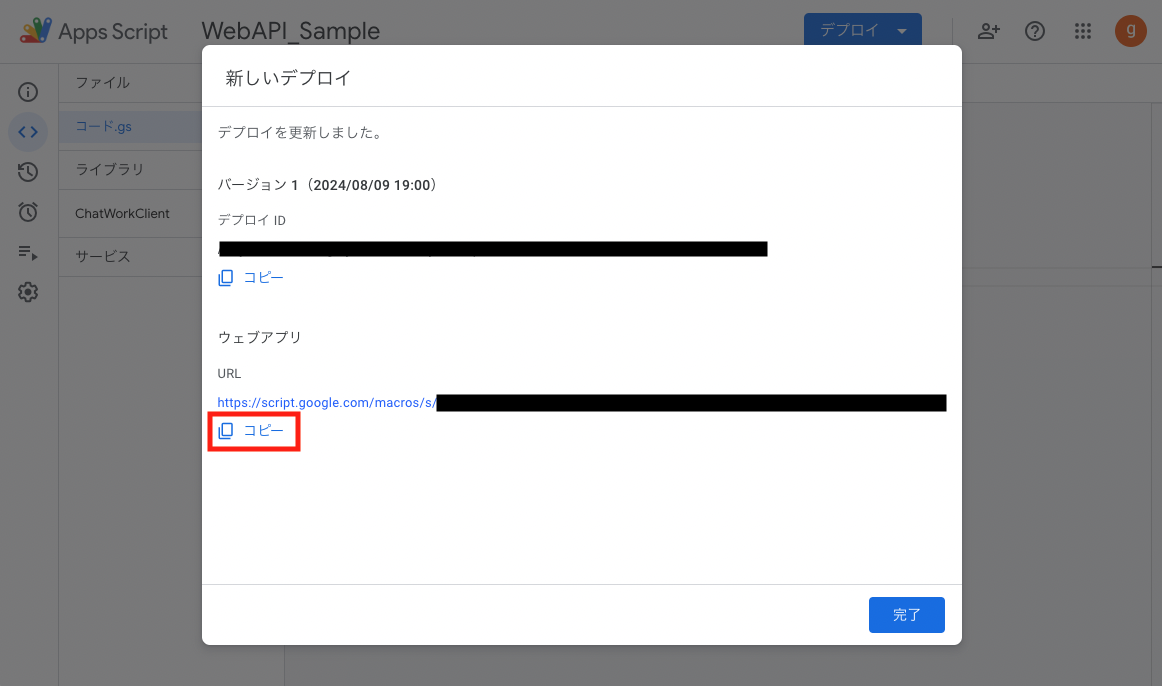
Task: Select the code Editor icon in sidebar
Action: click(28, 131)
